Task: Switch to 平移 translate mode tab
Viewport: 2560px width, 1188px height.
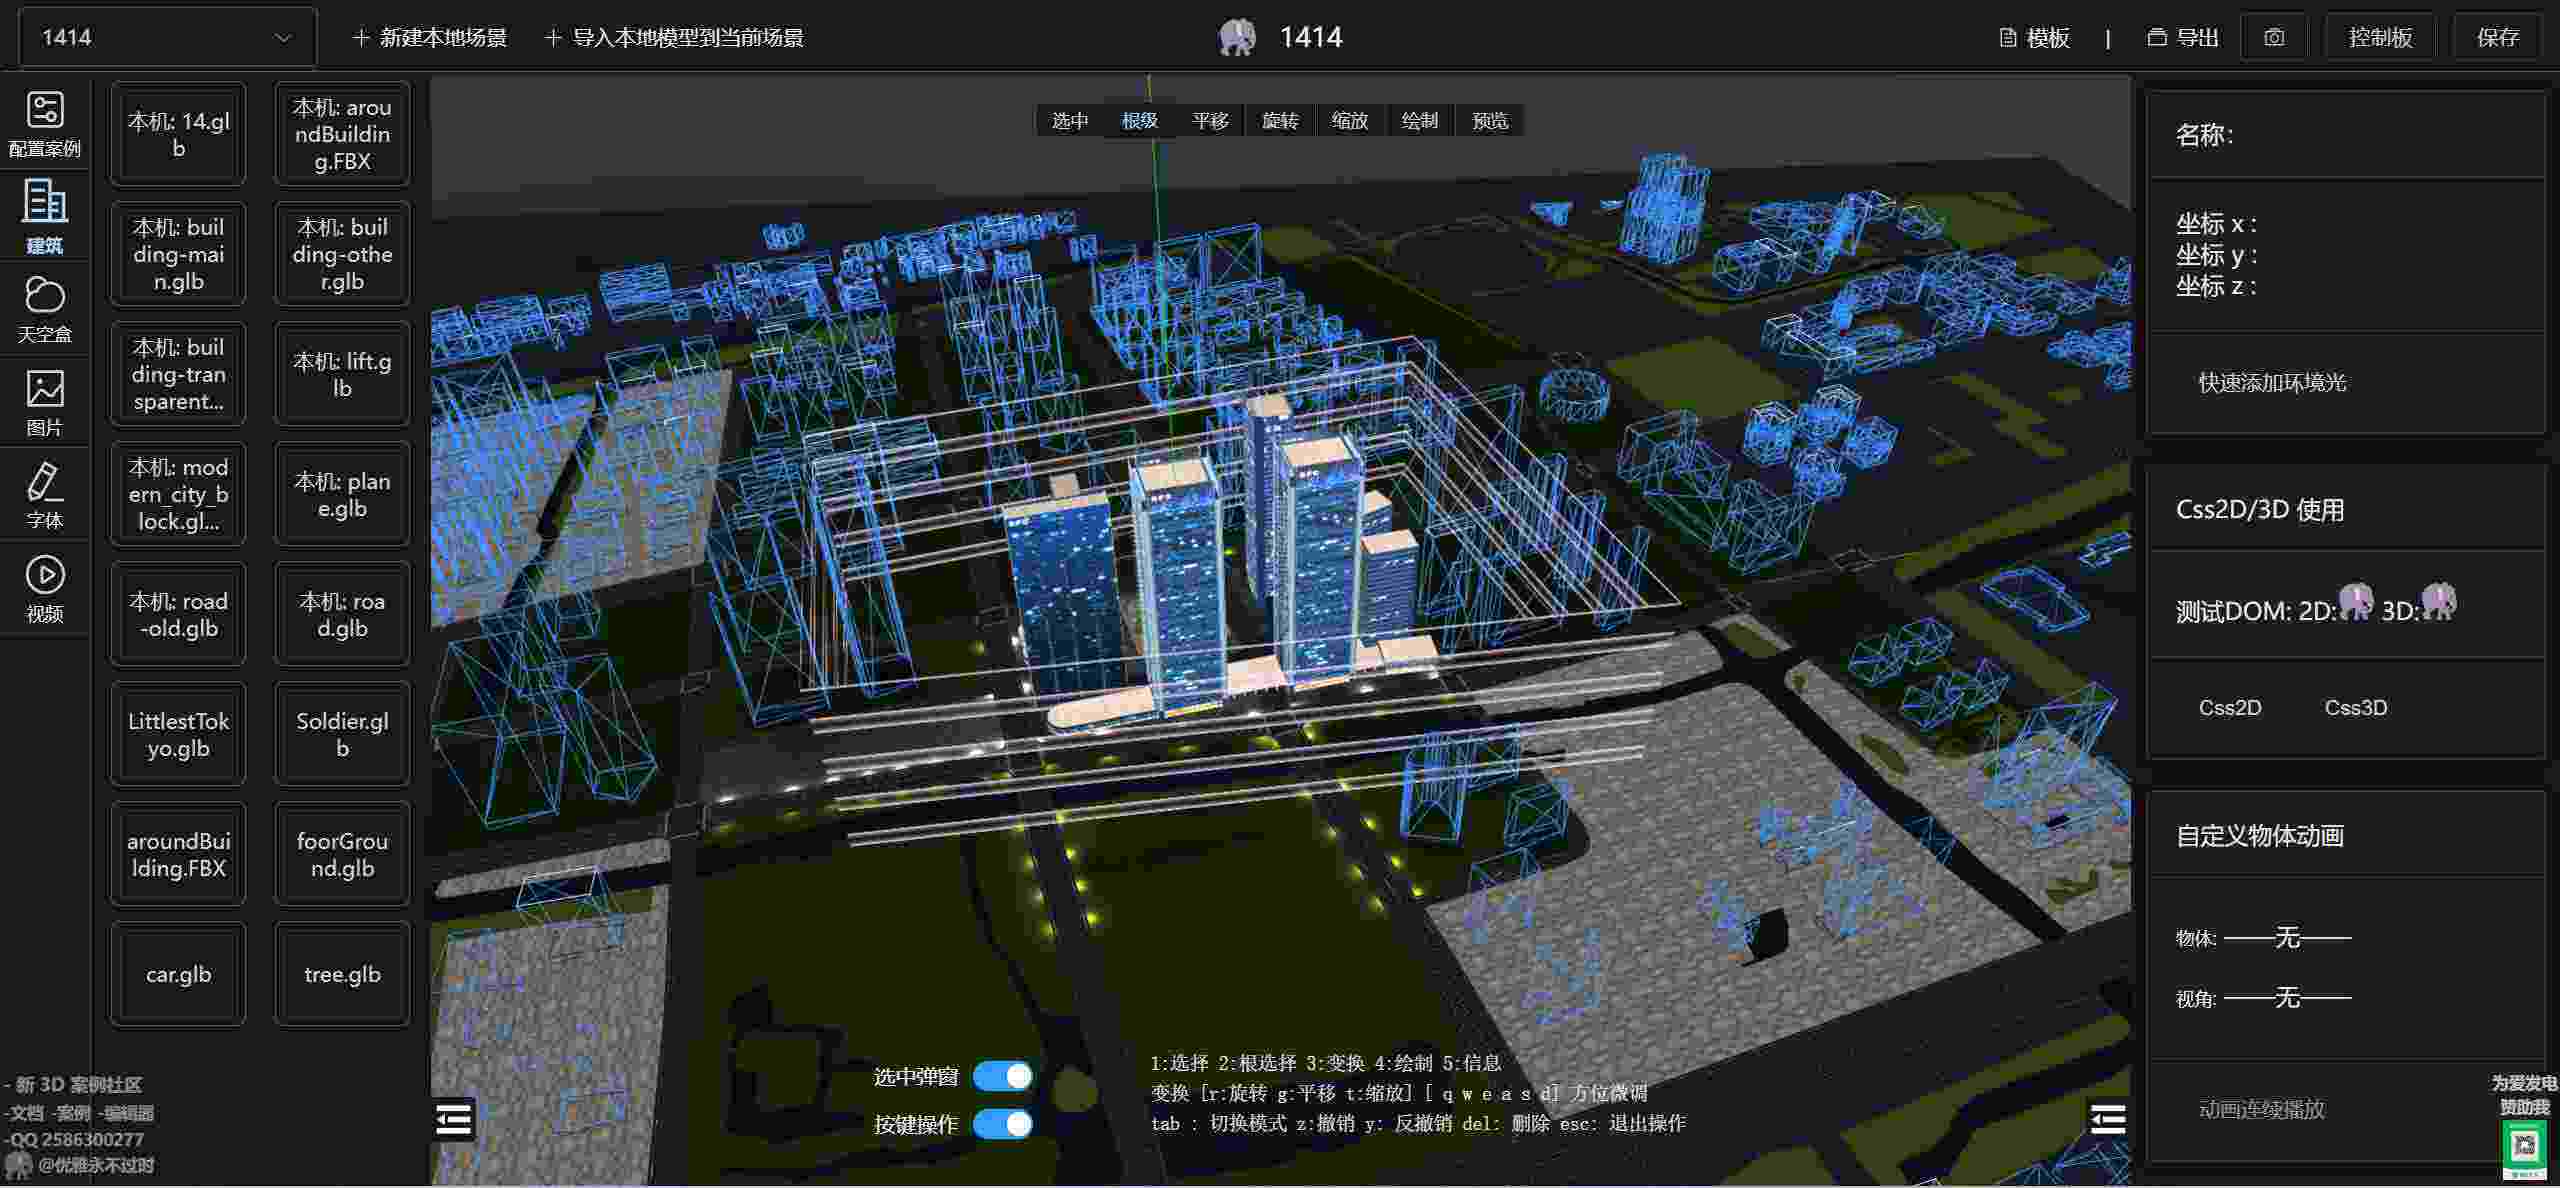Action: point(1210,121)
